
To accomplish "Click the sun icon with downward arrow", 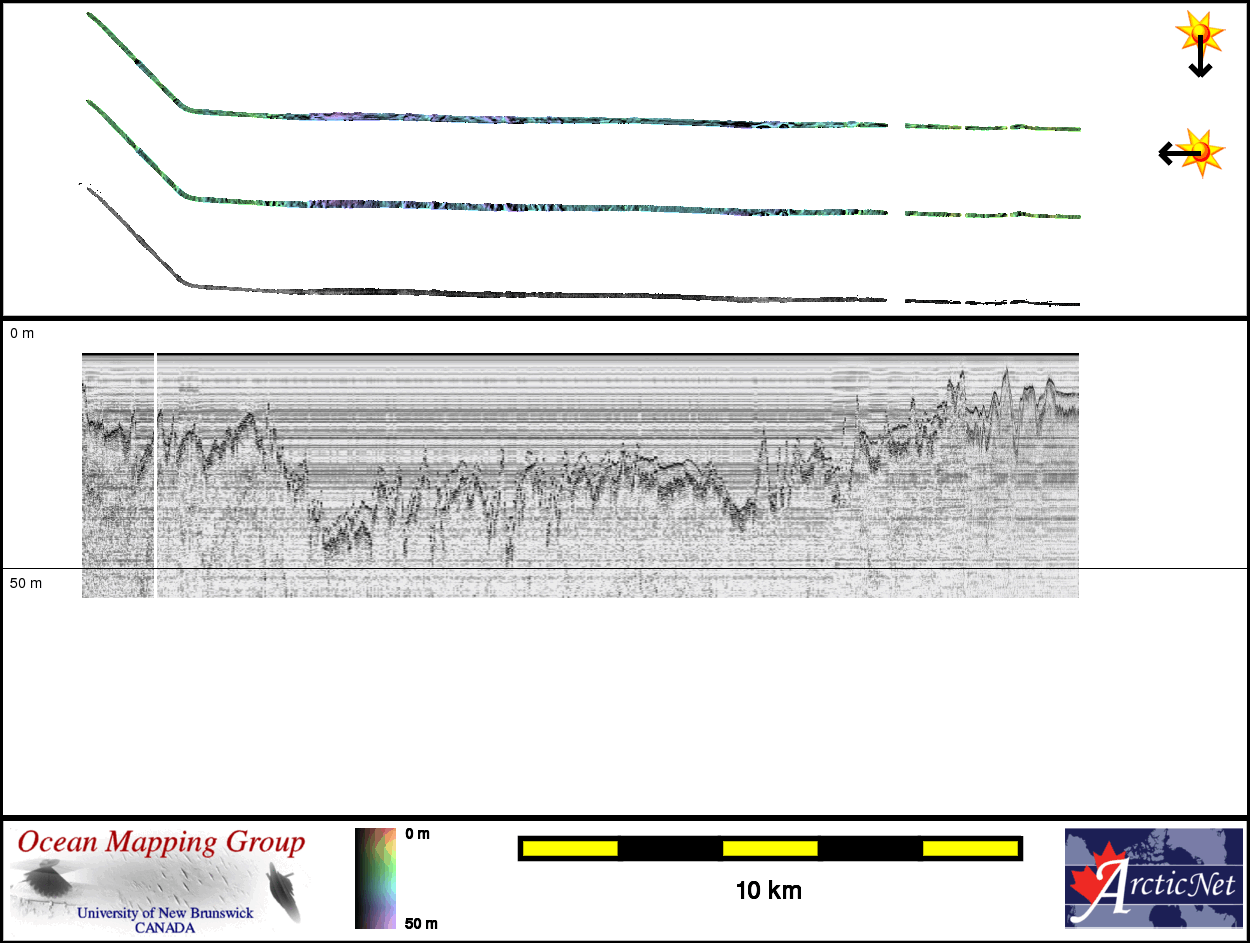I will pyautogui.click(x=1199, y=44).
